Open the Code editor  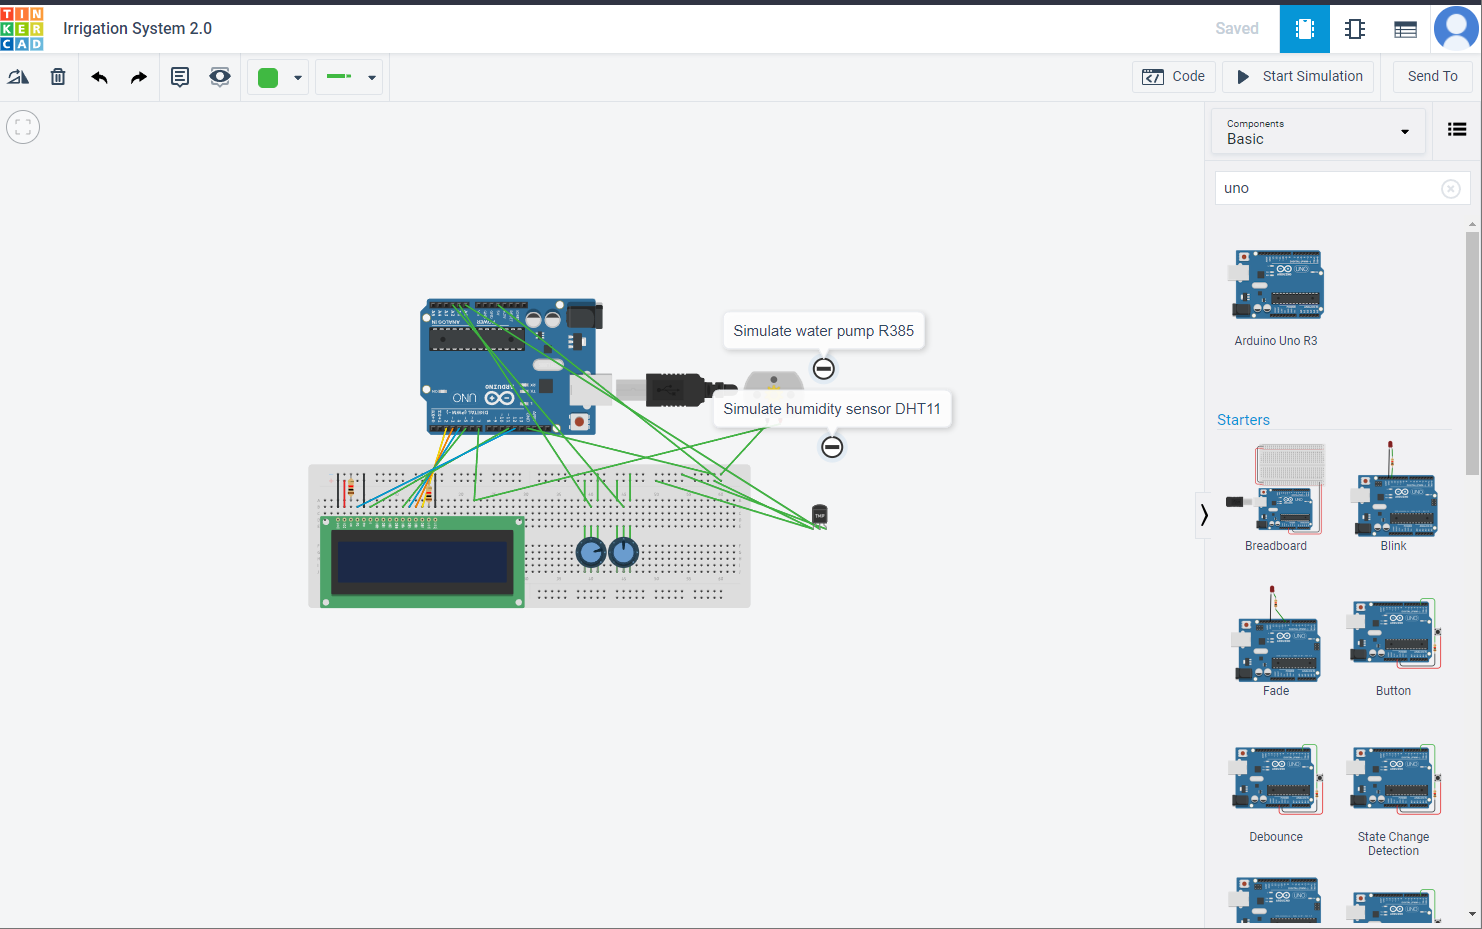pos(1174,77)
